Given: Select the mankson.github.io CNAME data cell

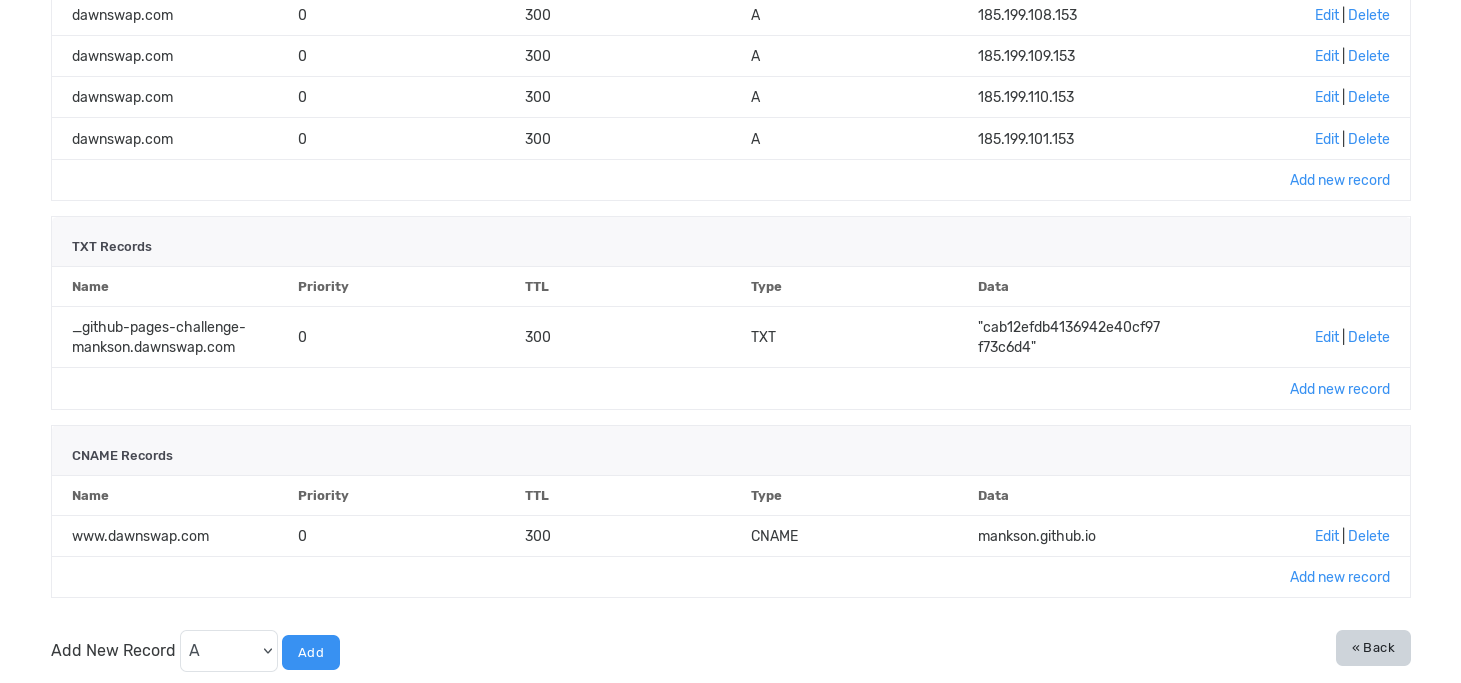Looking at the screenshot, I should pyautogui.click(x=1037, y=536).
